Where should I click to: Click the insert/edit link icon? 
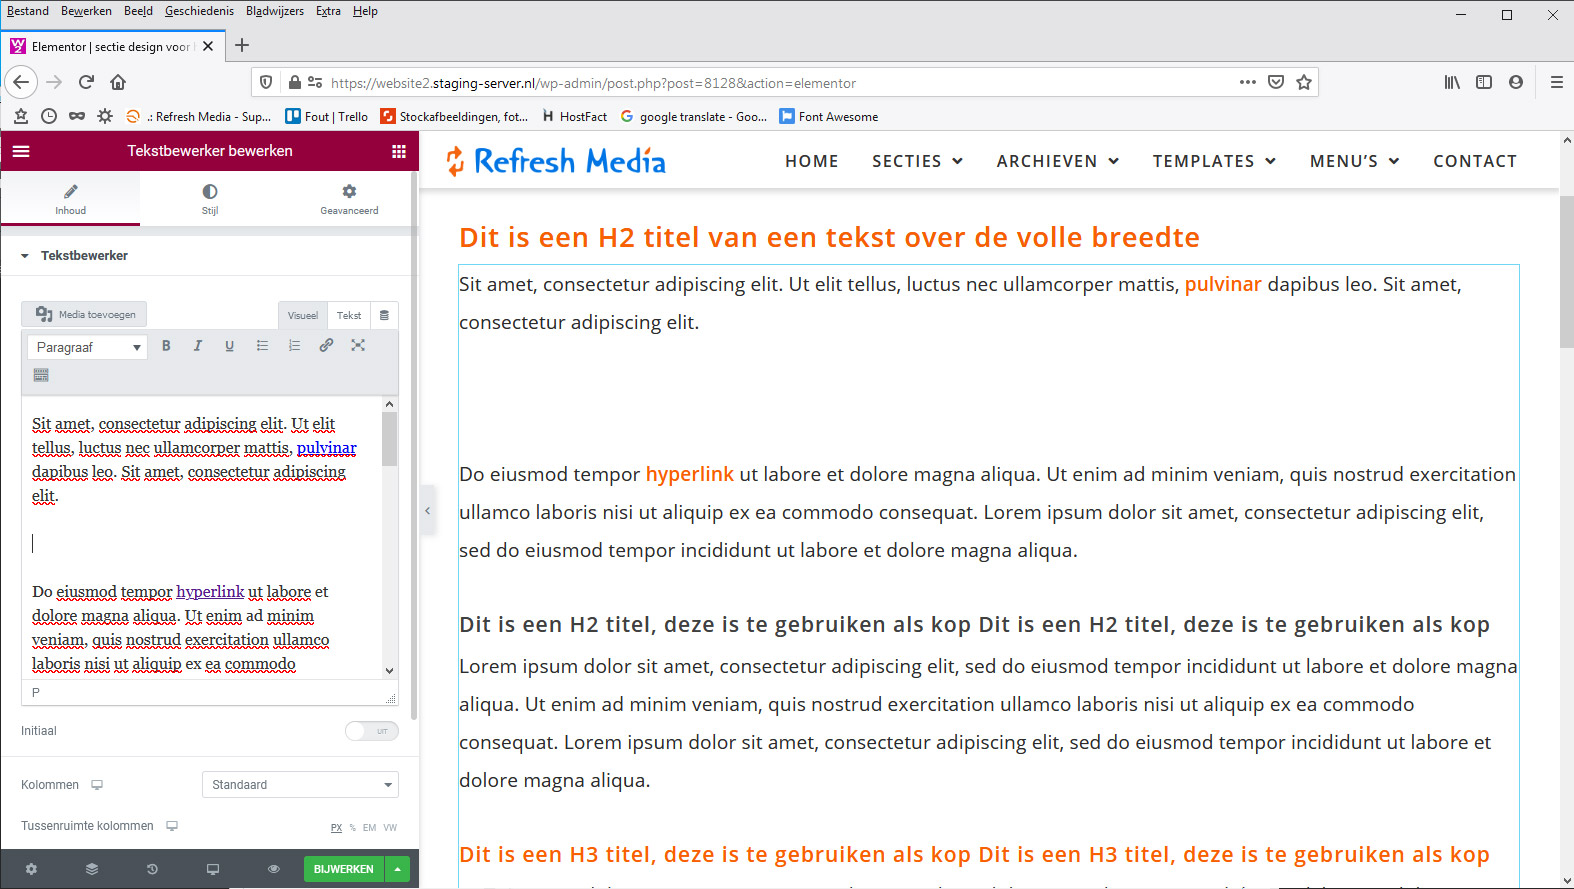326,346
